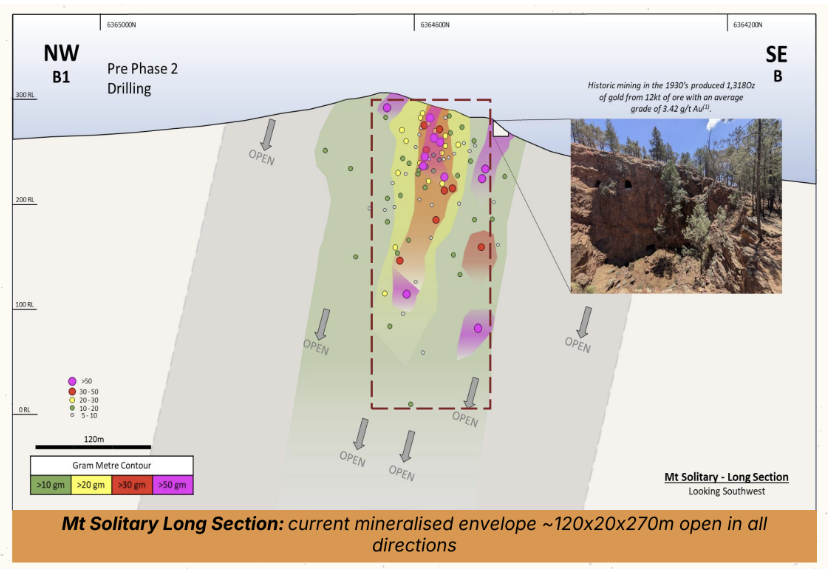
Task: Click the 0 RL elevation label
Action: (x=25, y=410)
